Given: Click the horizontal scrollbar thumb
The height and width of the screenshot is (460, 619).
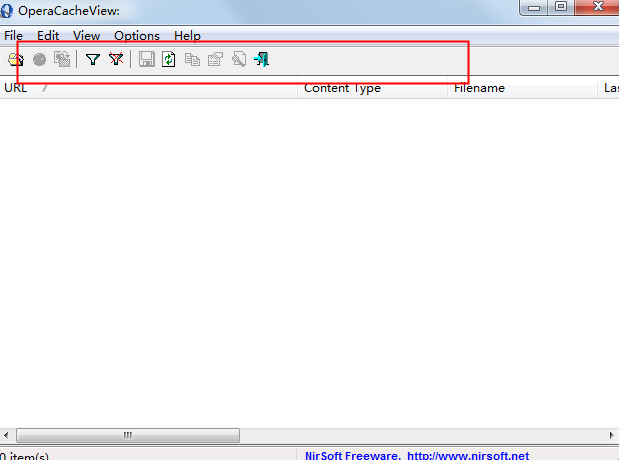Looking at the screenshot, I should coord(128,435).
